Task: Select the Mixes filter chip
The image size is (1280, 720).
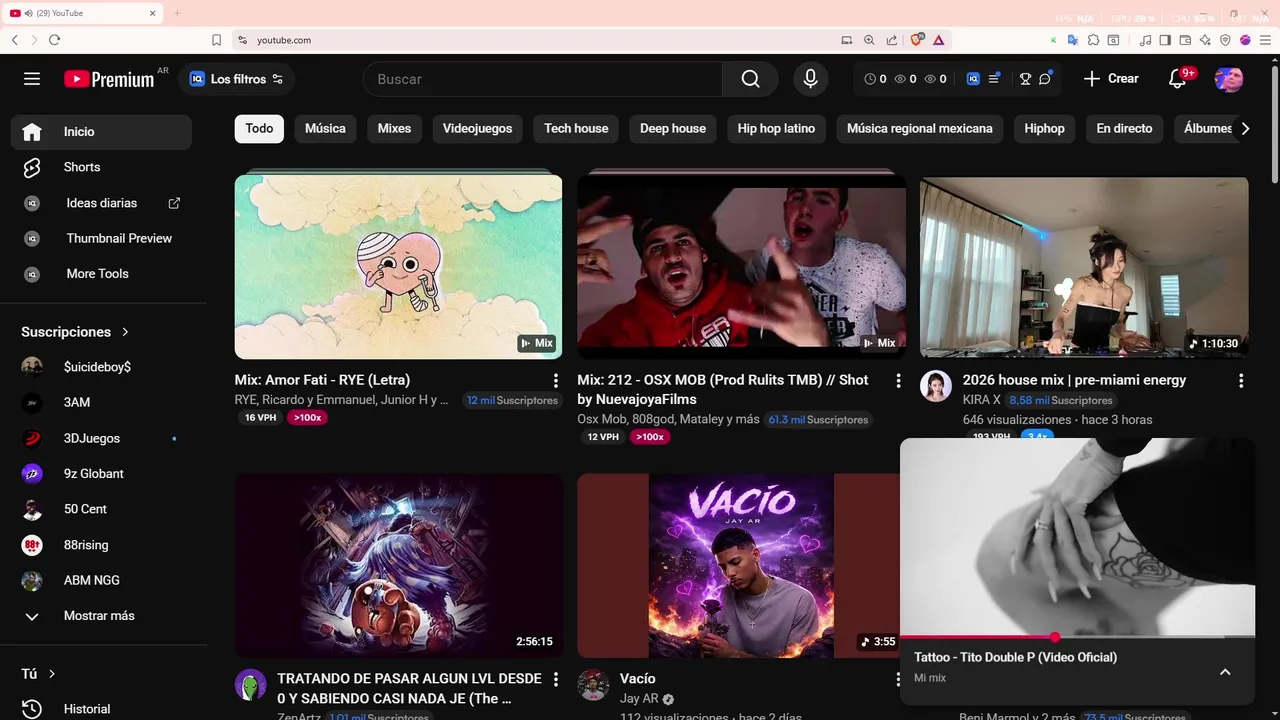Action: pos(394,128)
